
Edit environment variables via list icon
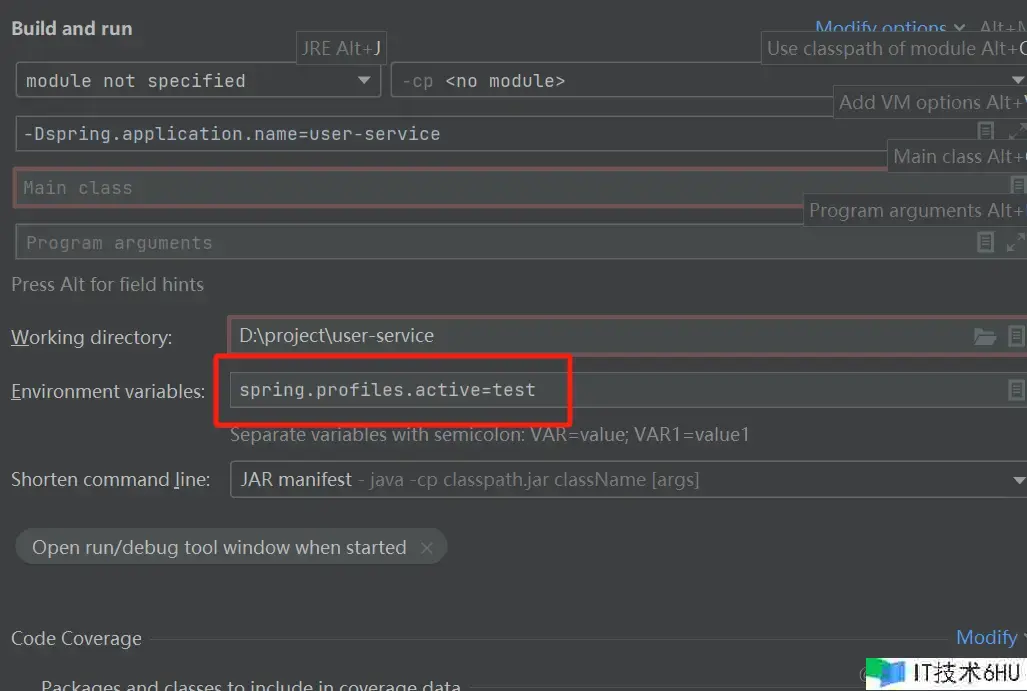[1016, 390]
